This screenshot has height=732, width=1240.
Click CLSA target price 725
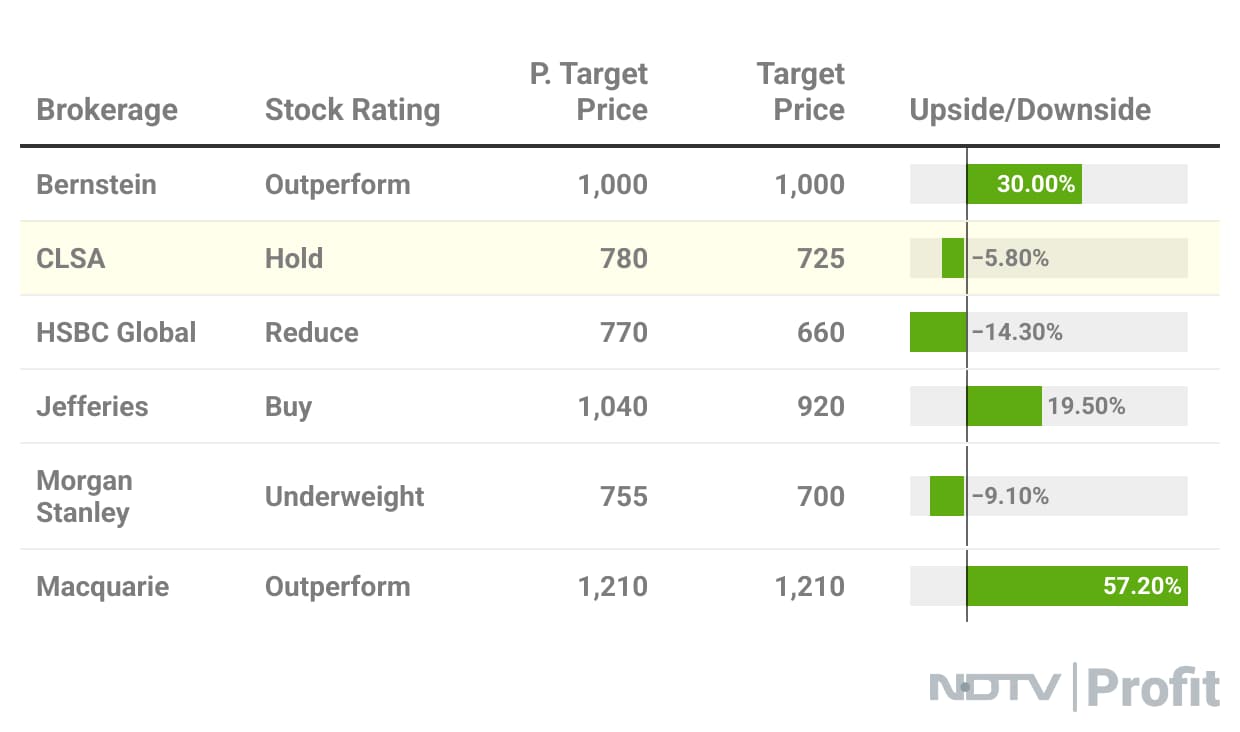pos(821,258)
